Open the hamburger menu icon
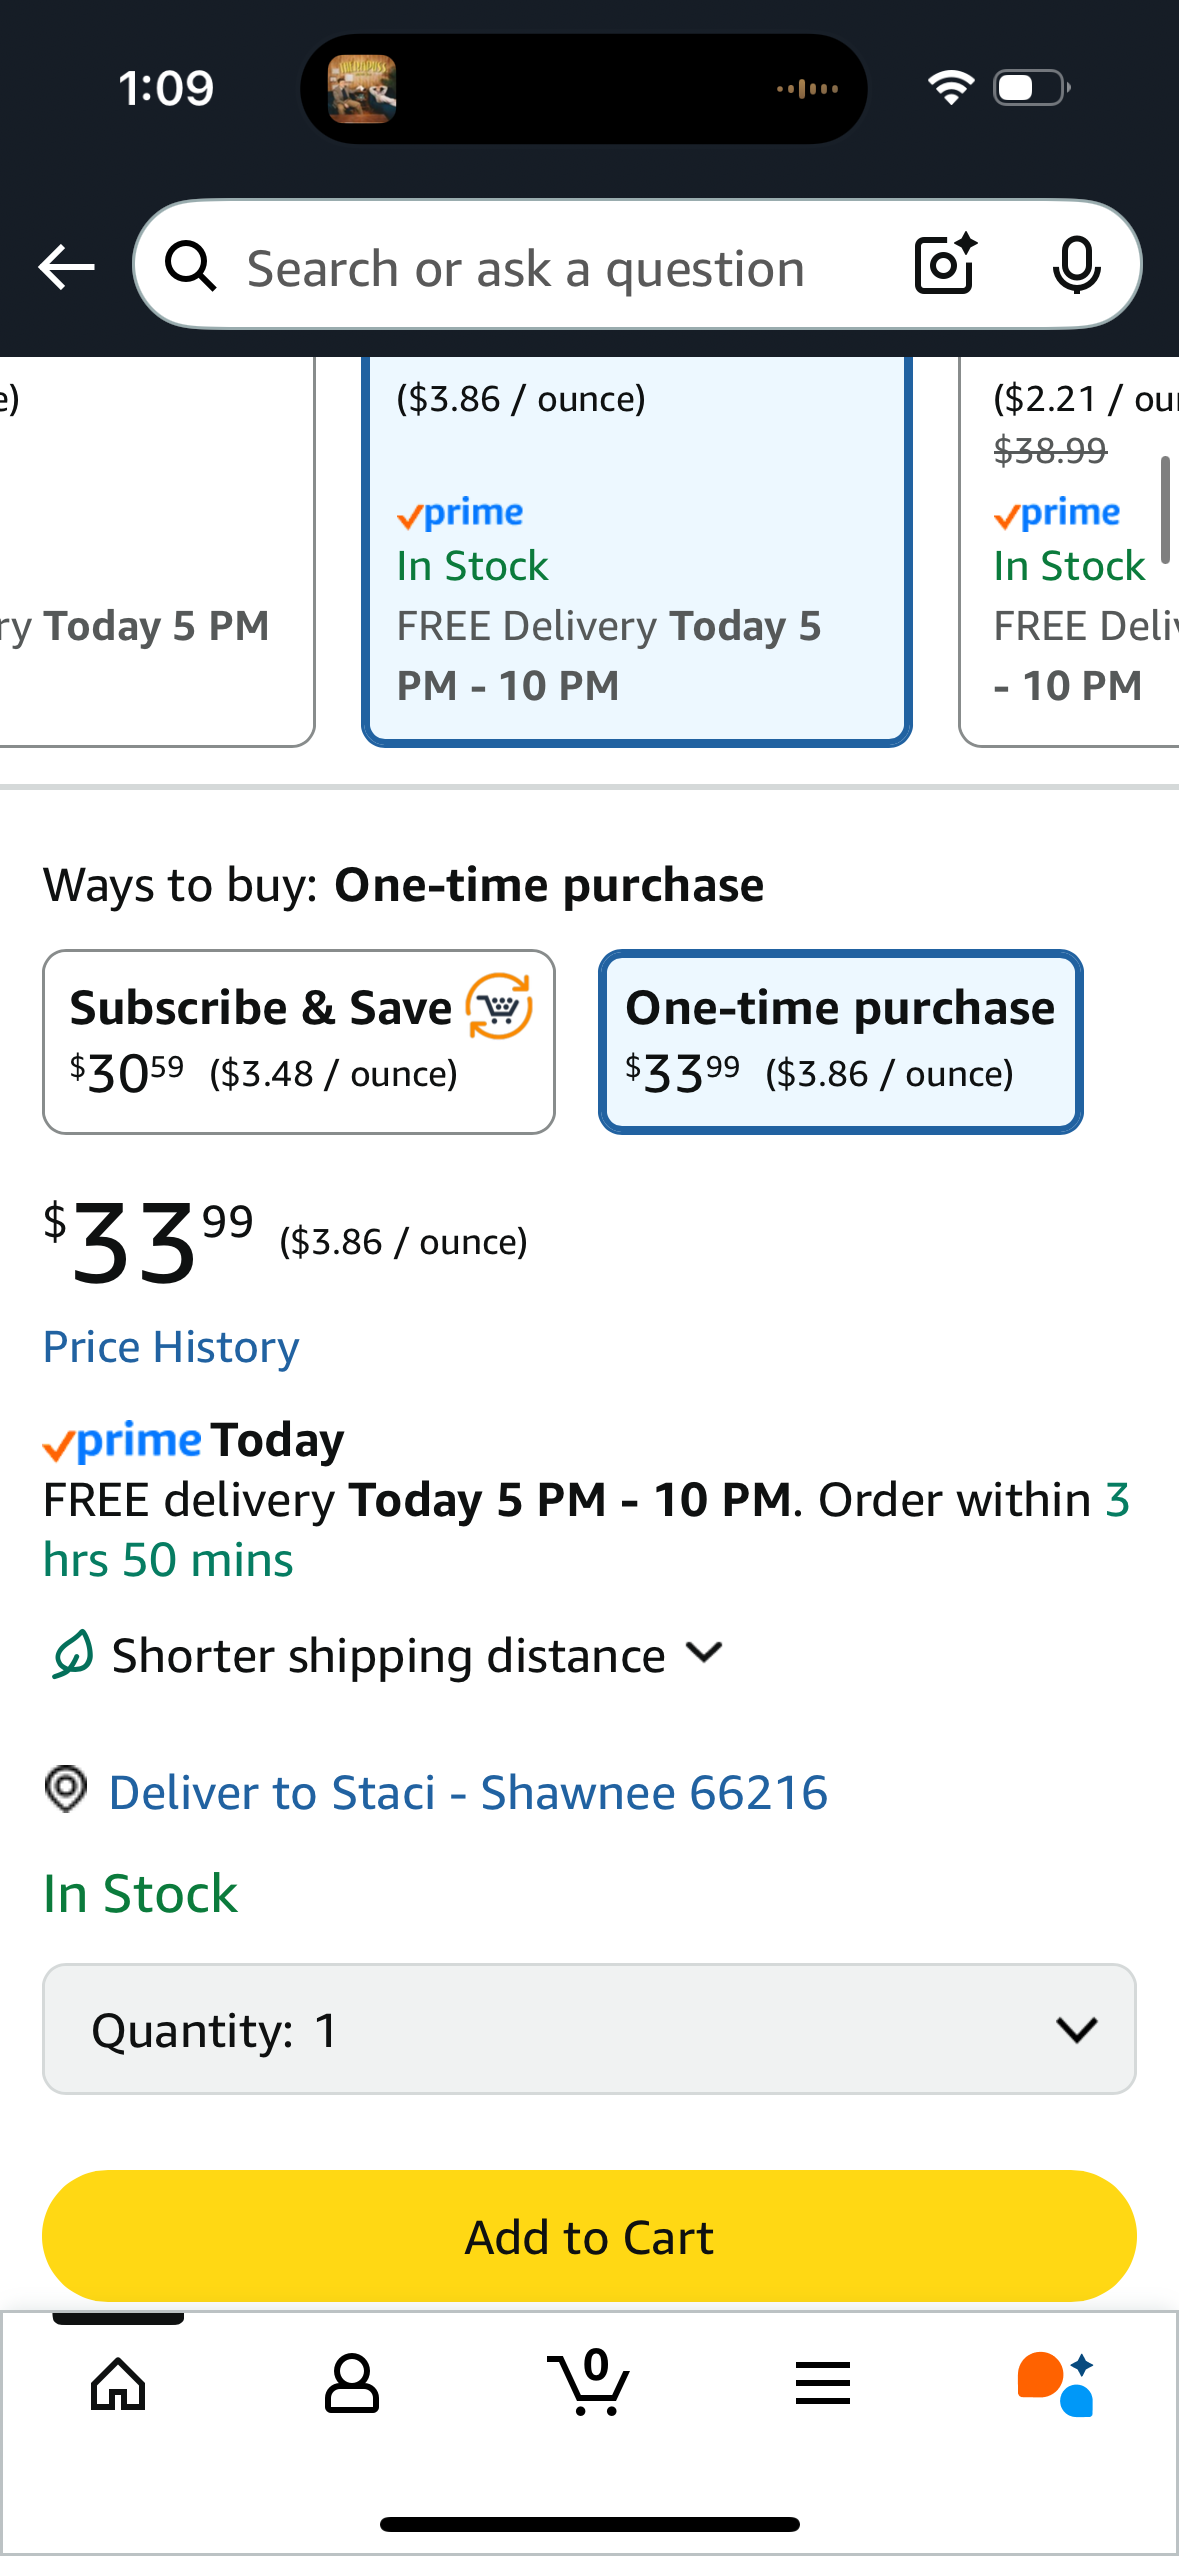 [823, 2384]
